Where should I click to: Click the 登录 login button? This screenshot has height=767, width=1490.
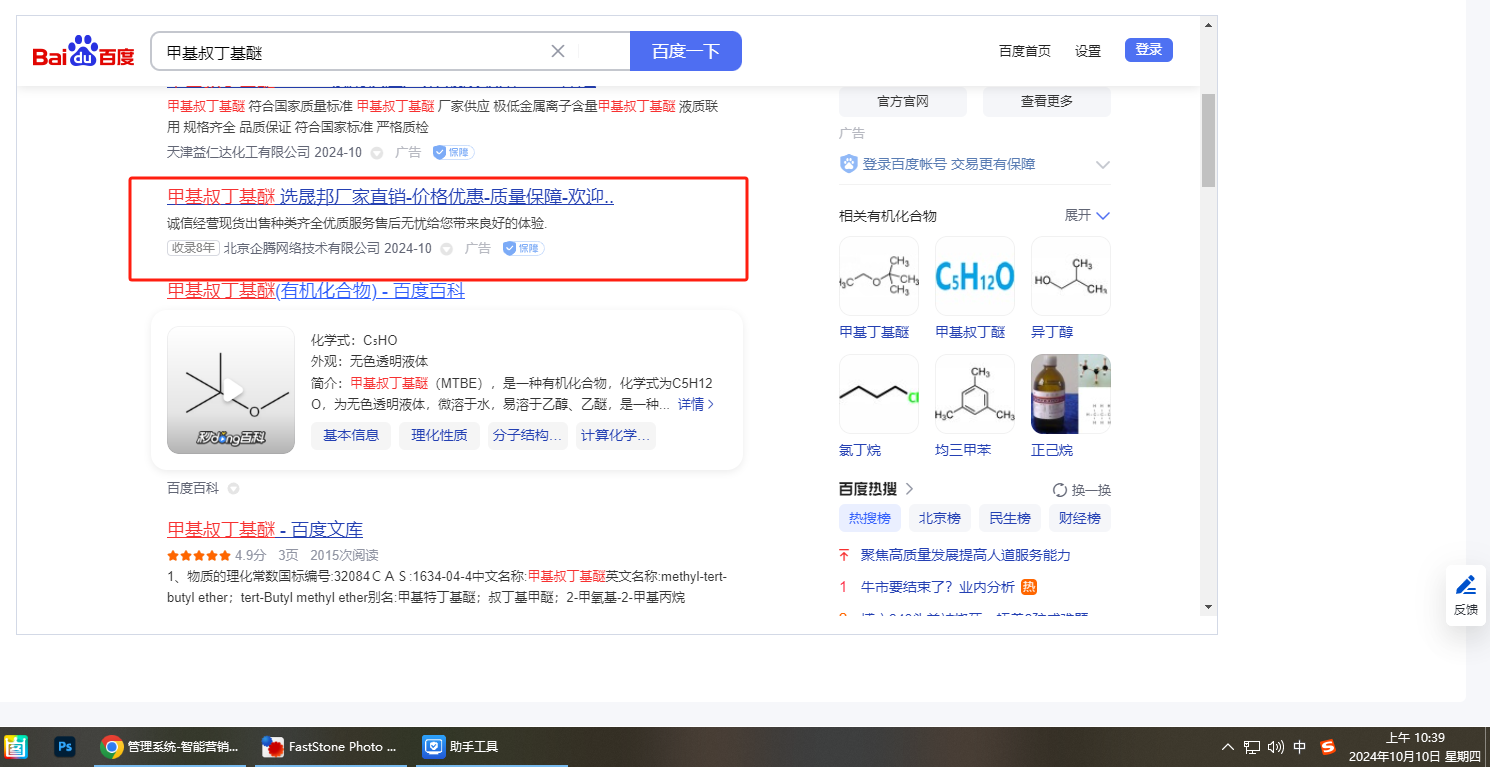[x=1148, y=50]
